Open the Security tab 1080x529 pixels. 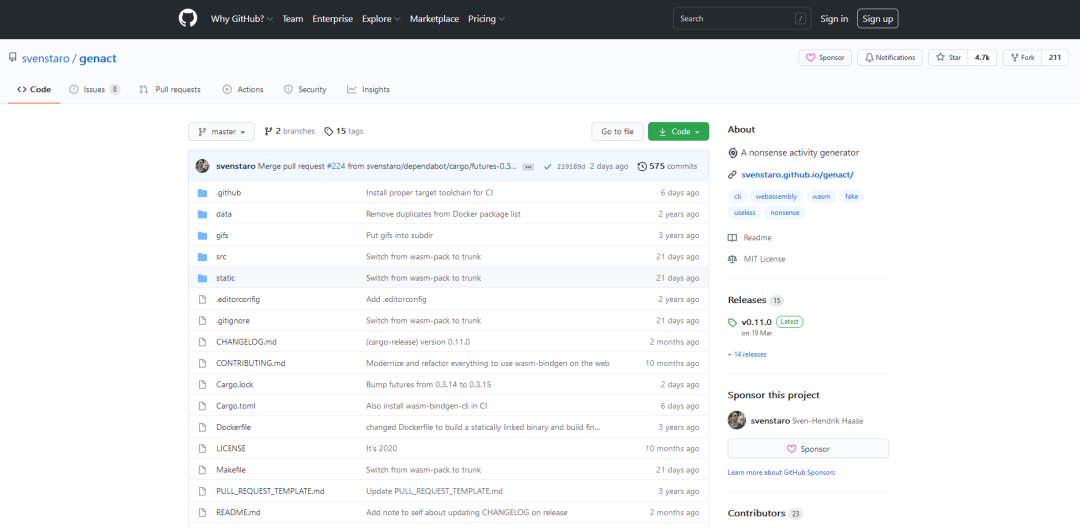pyautogui.click(x=305, y=90)
